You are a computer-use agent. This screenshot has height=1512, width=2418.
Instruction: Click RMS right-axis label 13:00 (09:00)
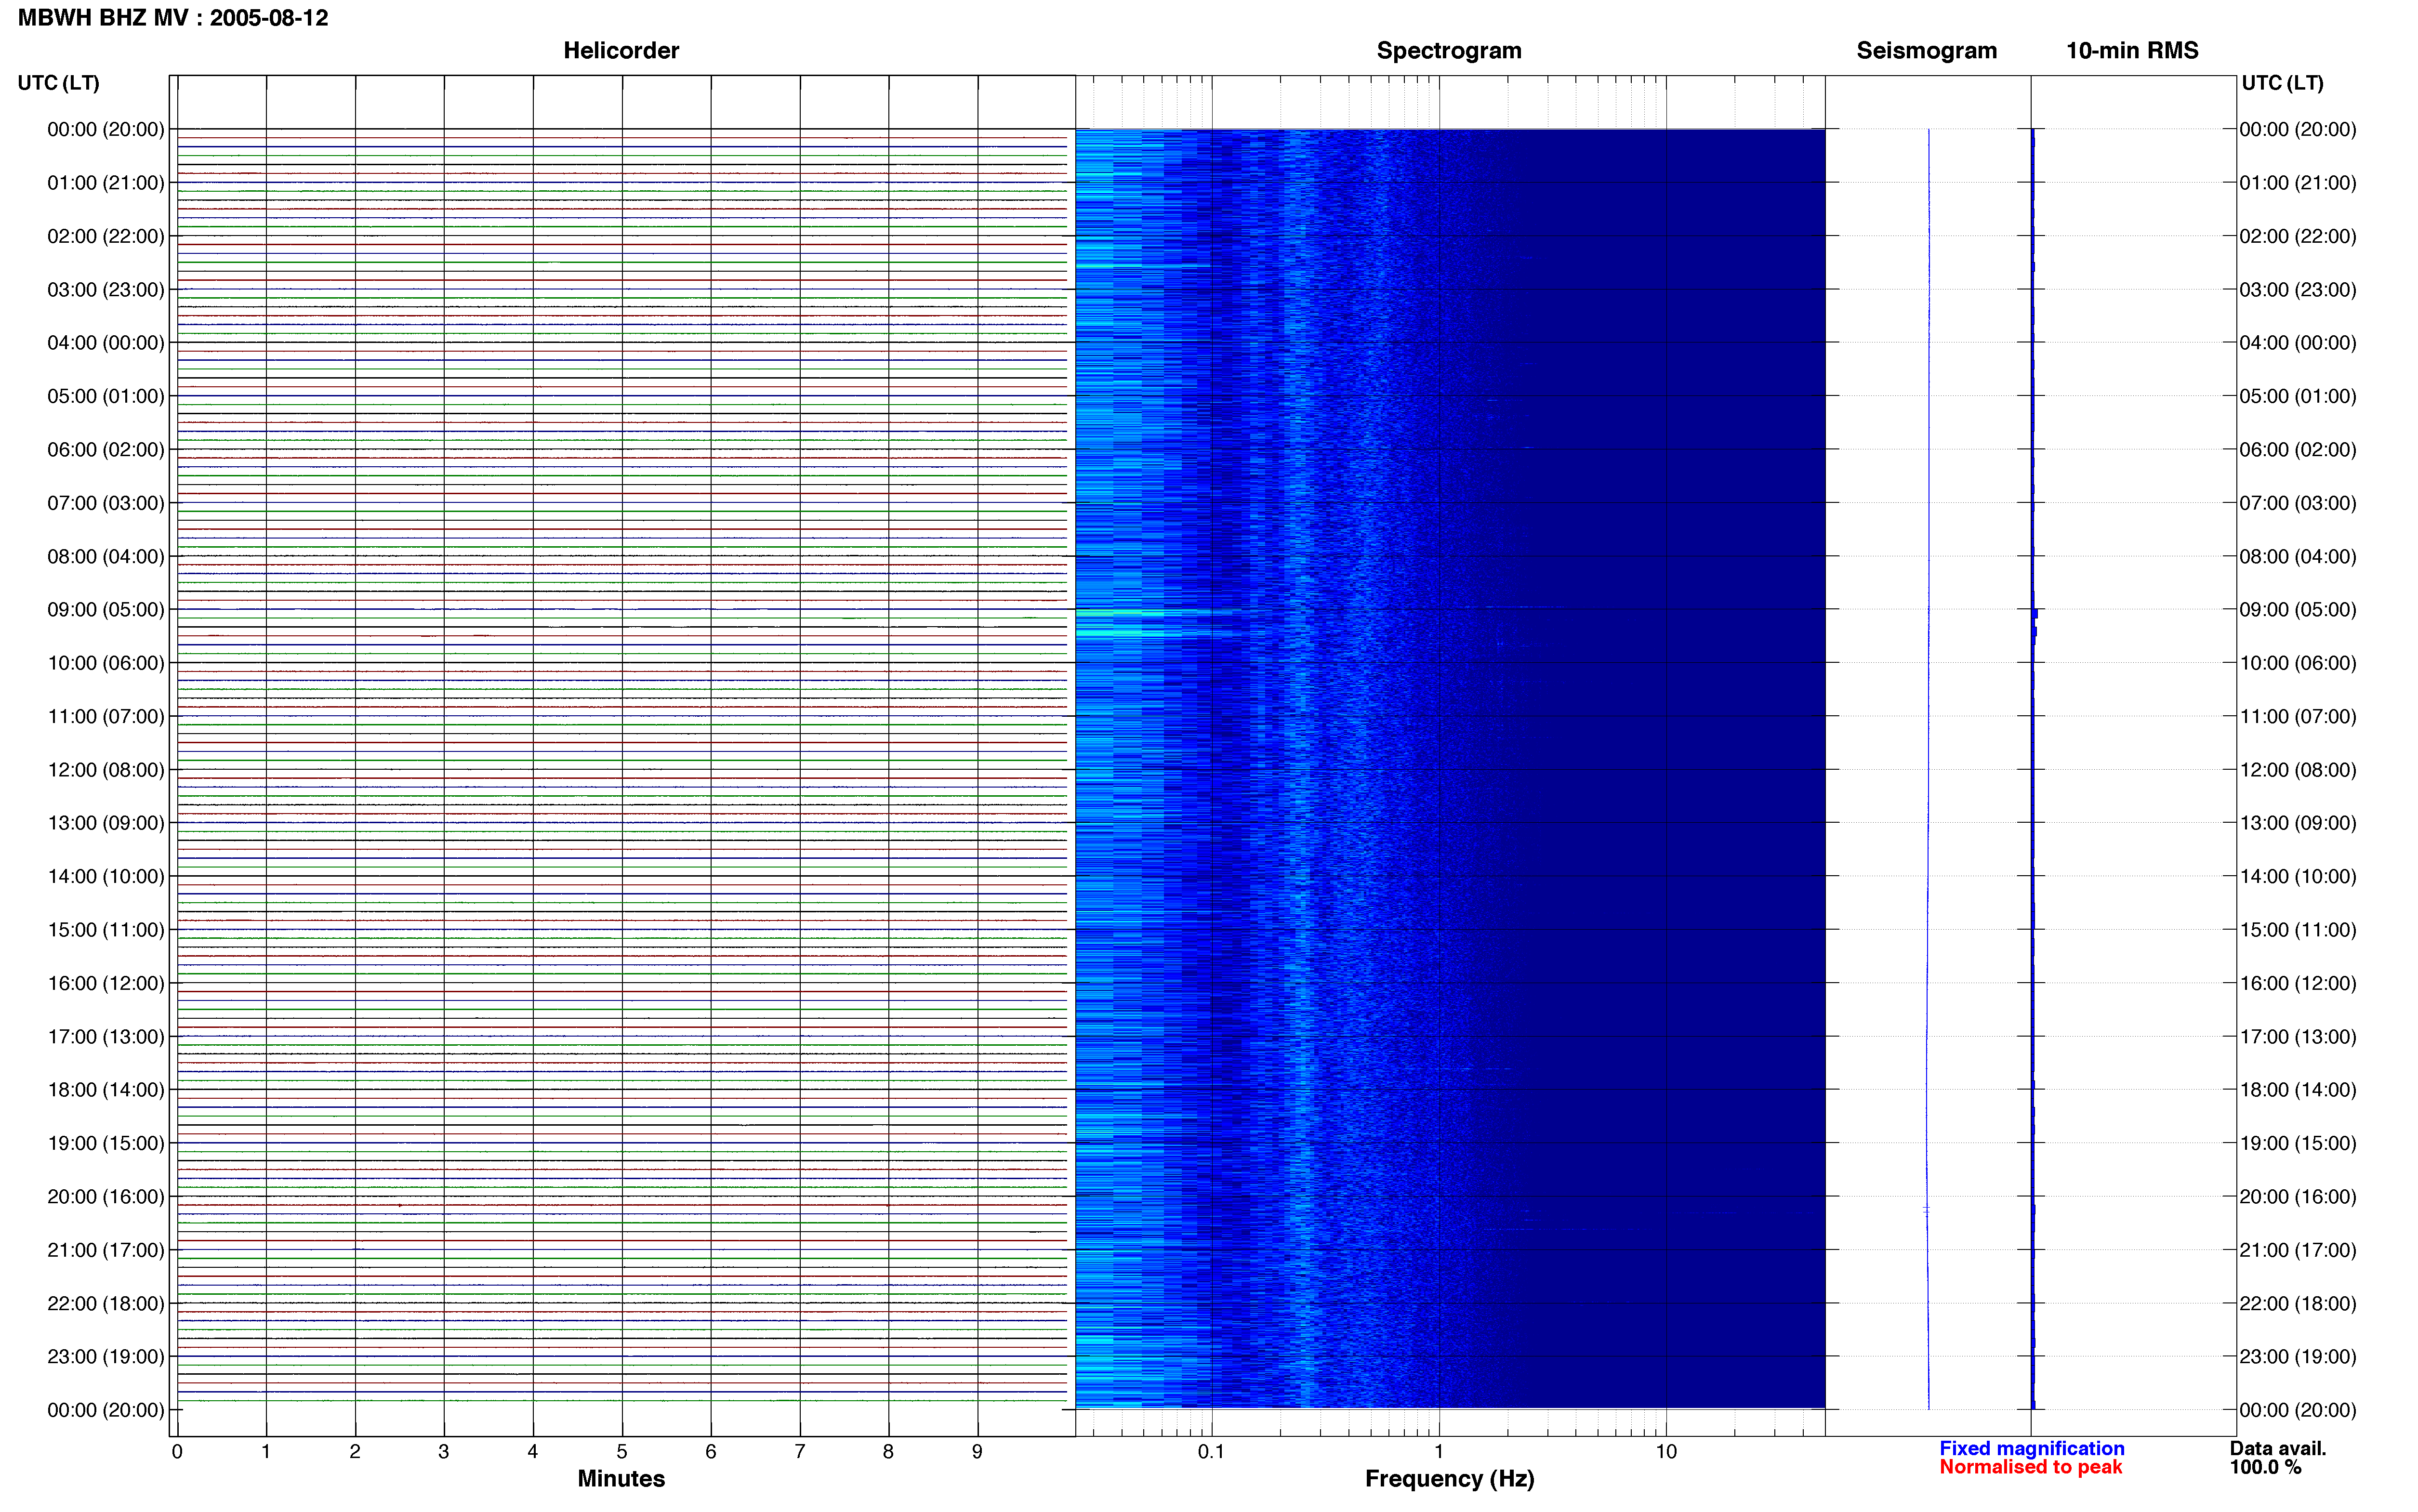coord(2298,823)
